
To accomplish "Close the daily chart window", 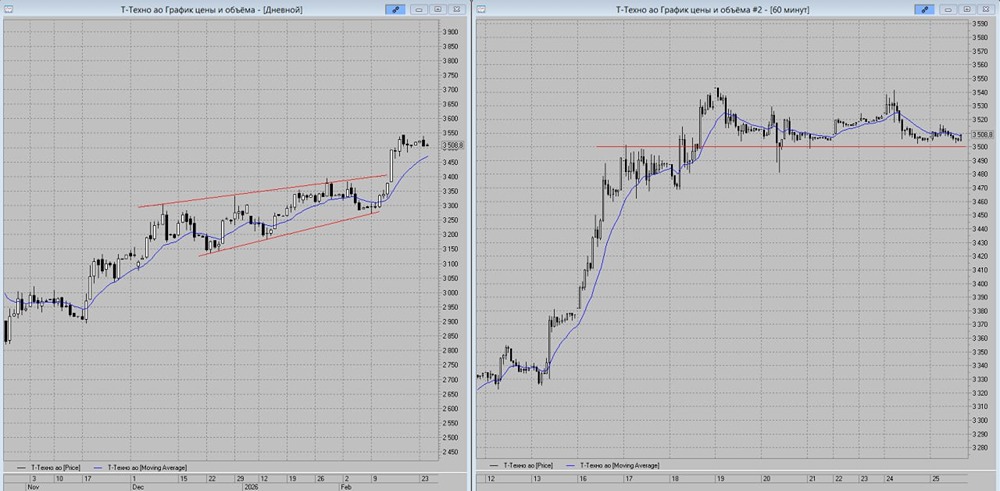I will pos(457,8).
